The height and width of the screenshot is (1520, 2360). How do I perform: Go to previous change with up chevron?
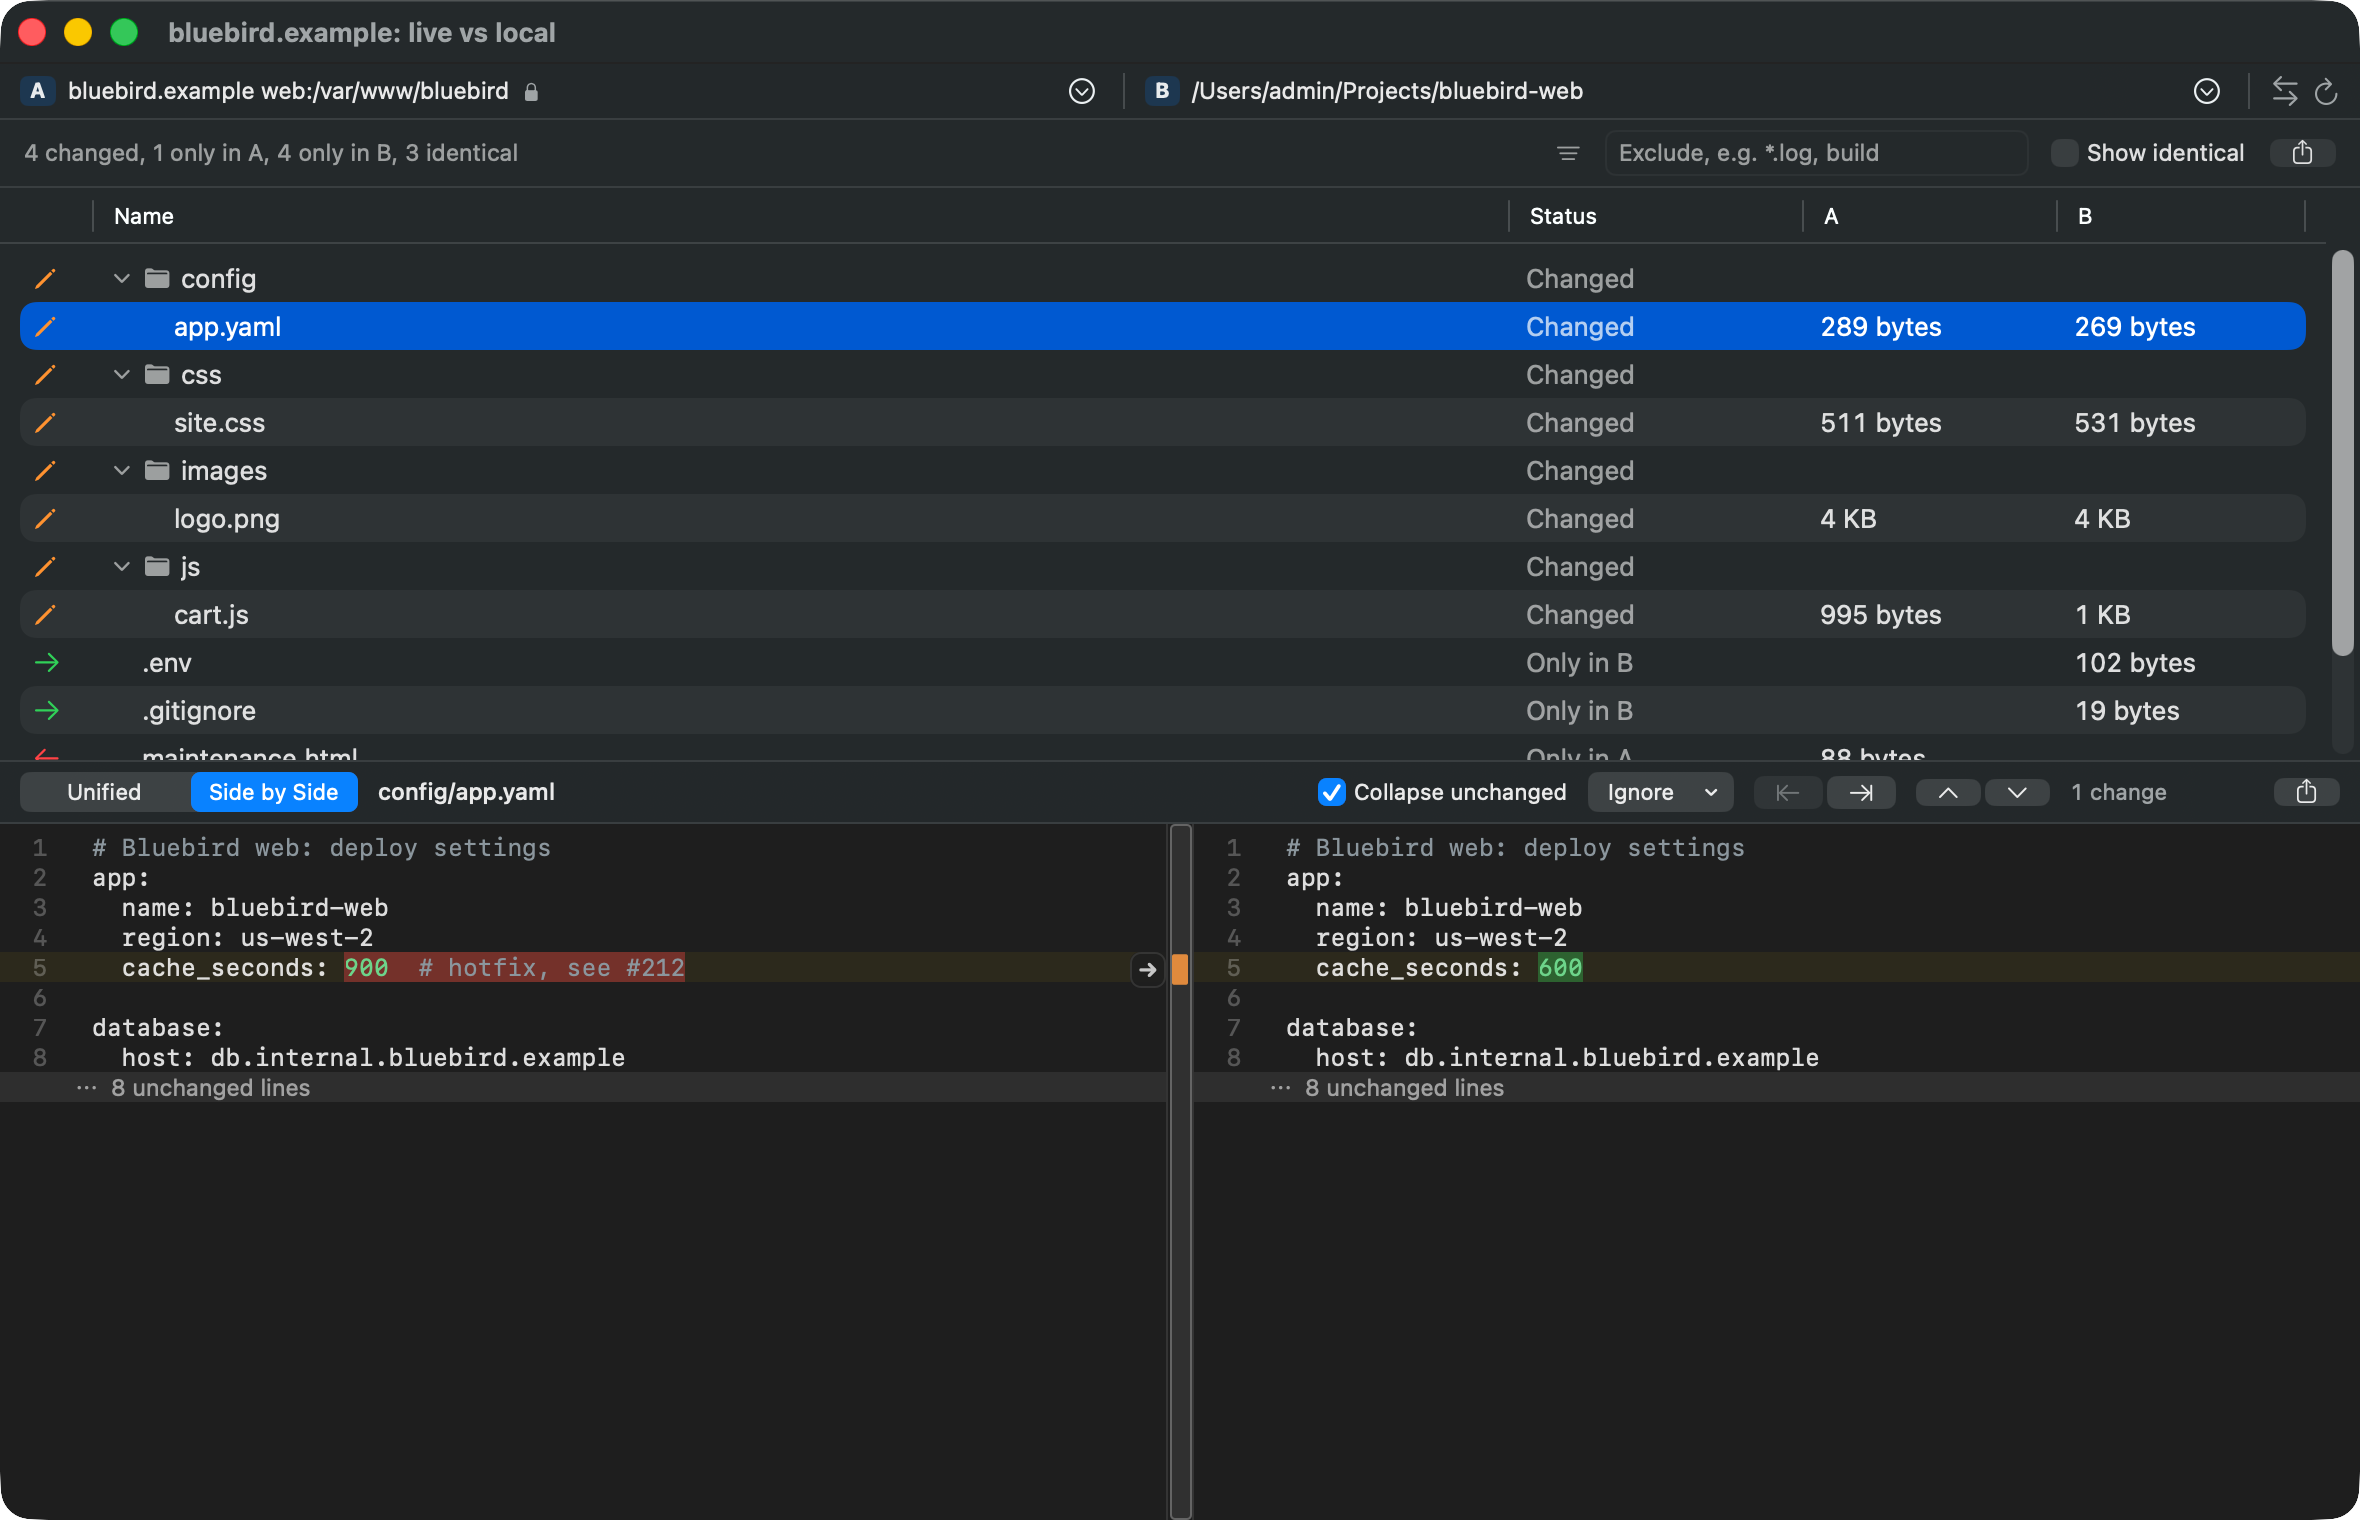[x=1948, y=792]
